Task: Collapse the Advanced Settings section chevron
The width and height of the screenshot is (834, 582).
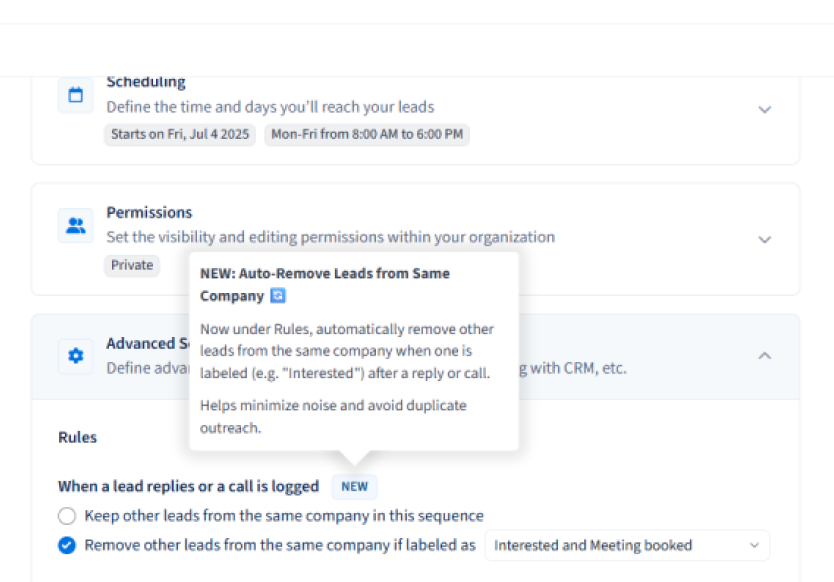Action: [x=764, y=355]
